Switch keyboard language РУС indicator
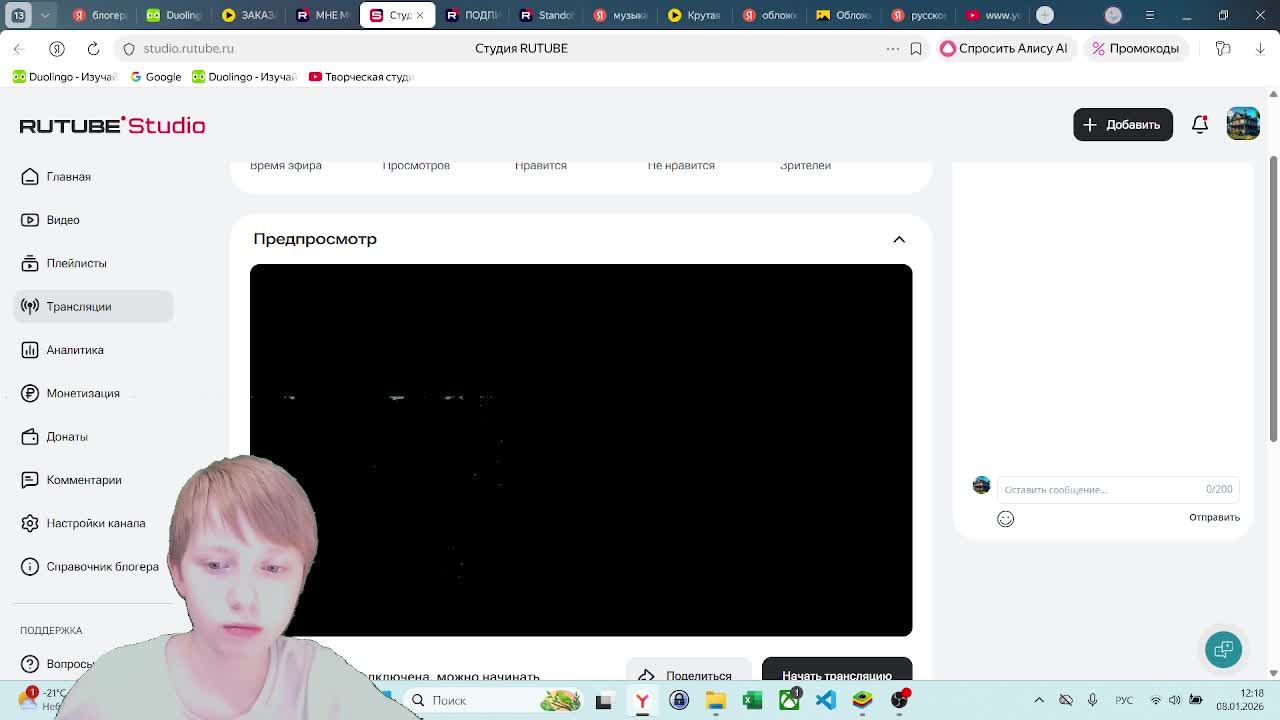Viewport: 1280px width, 720px height. point(1124,700)
